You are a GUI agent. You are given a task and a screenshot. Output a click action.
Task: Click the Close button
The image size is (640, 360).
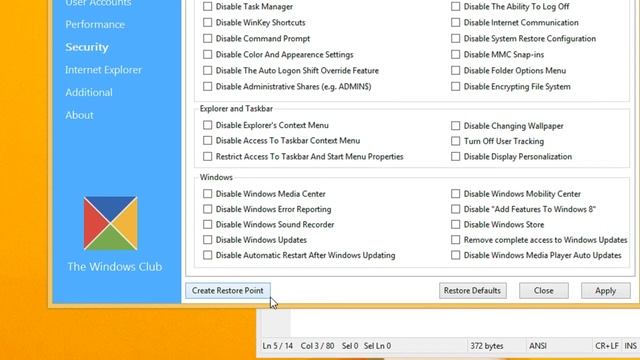[x=544, y=291]
